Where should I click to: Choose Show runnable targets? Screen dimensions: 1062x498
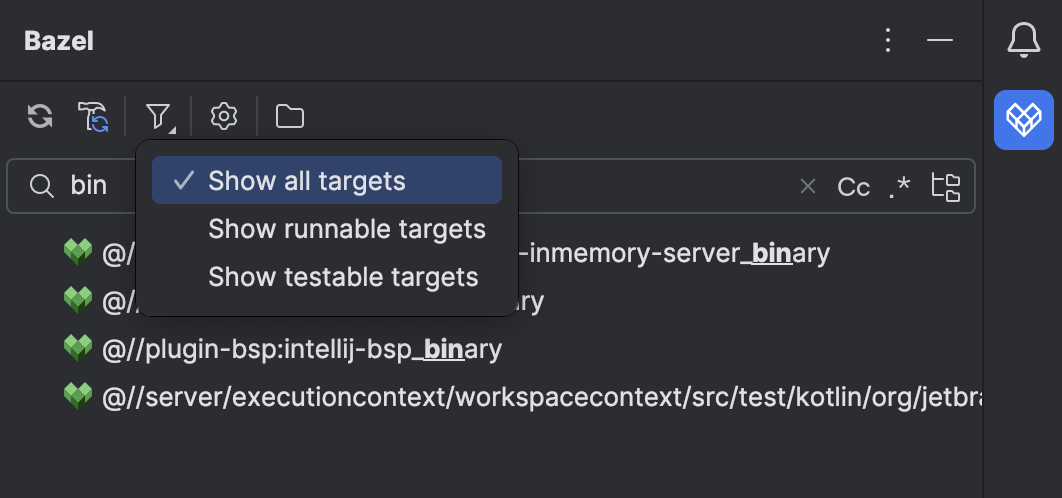(346, 229)
